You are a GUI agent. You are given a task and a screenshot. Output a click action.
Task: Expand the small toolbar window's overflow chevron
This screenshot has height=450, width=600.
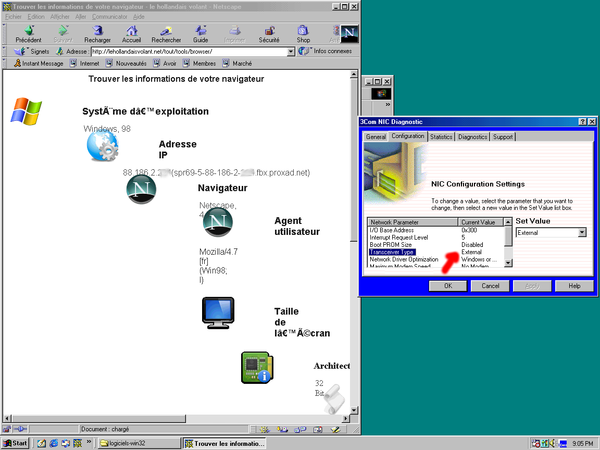pos(388,104)
